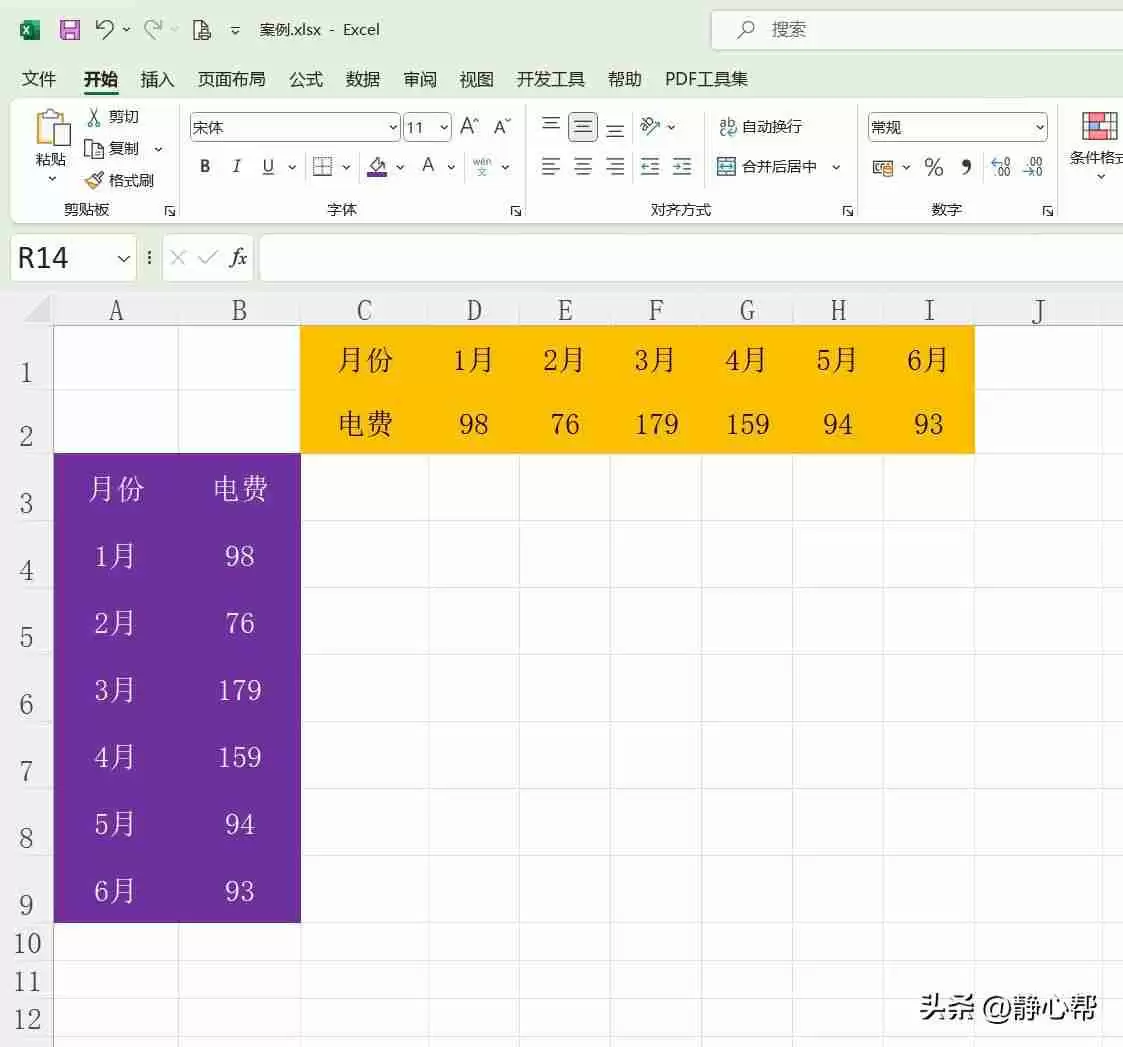Toggle underline formatting
Viewport: 1123px width, 1047px height.
(266, 166)
